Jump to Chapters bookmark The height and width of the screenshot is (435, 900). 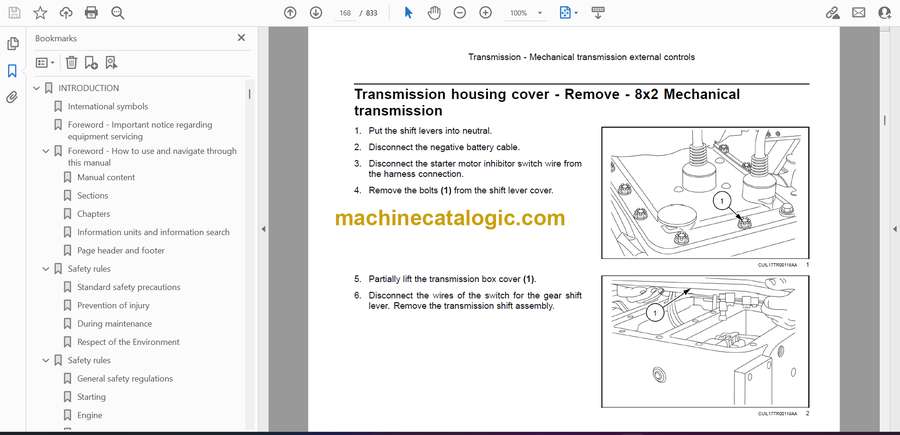(x=94, y=214)
